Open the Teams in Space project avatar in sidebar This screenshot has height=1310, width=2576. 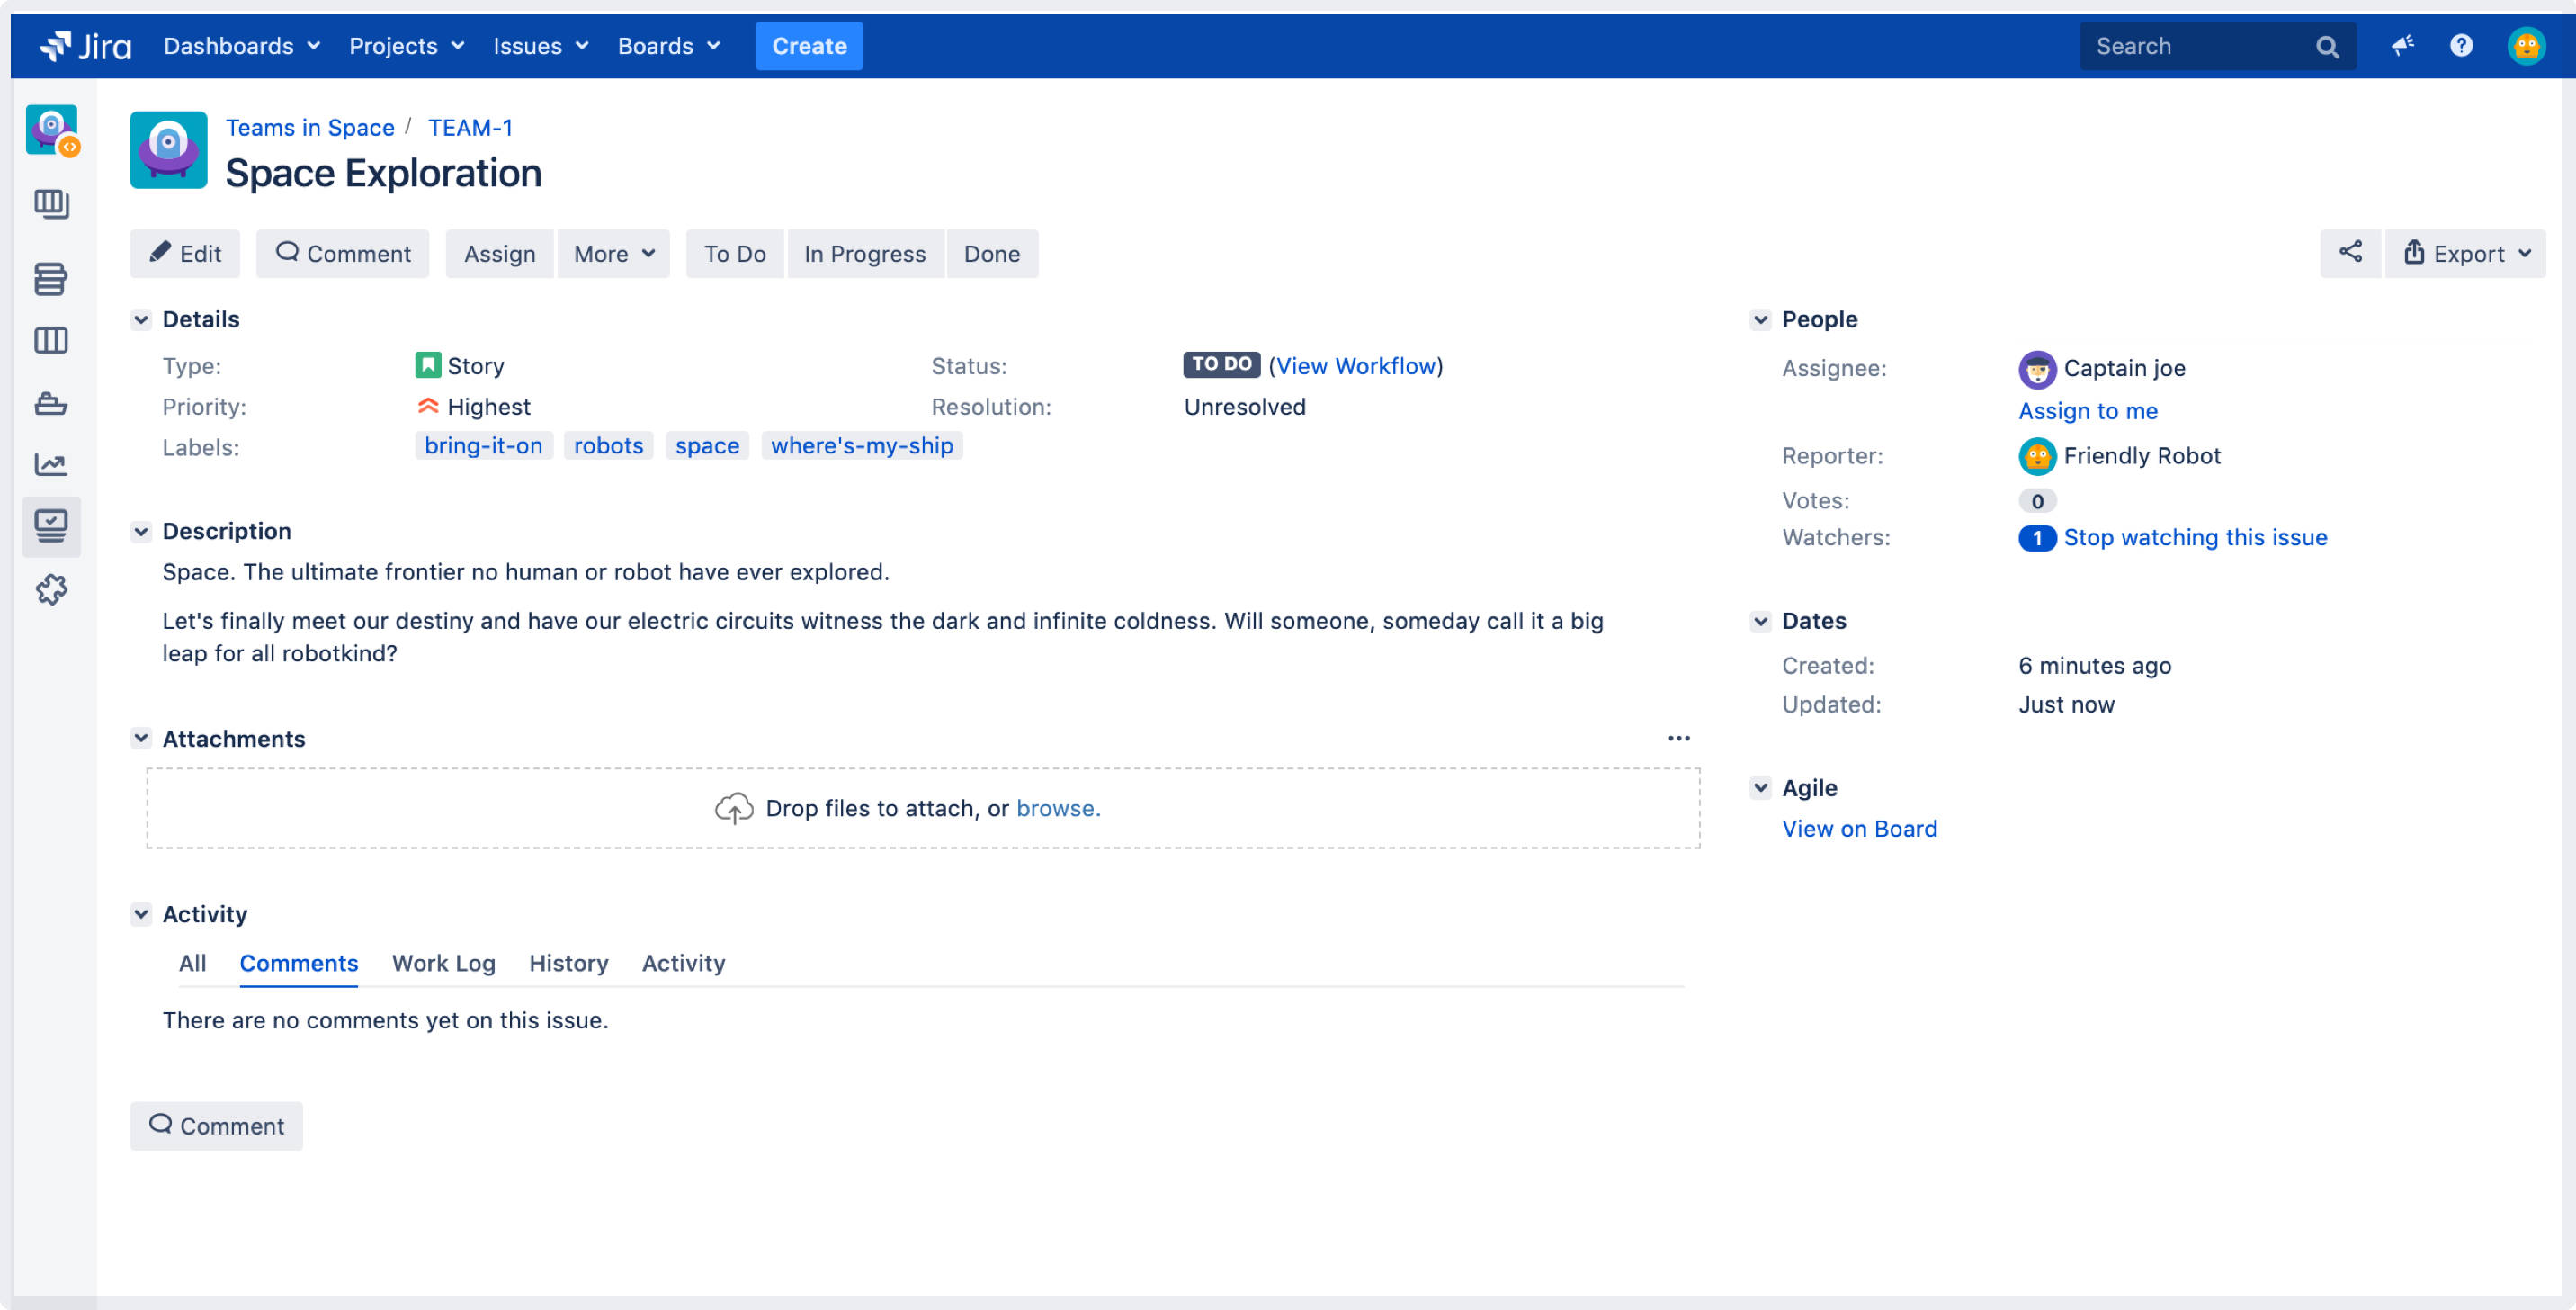(x=52, y=130)
